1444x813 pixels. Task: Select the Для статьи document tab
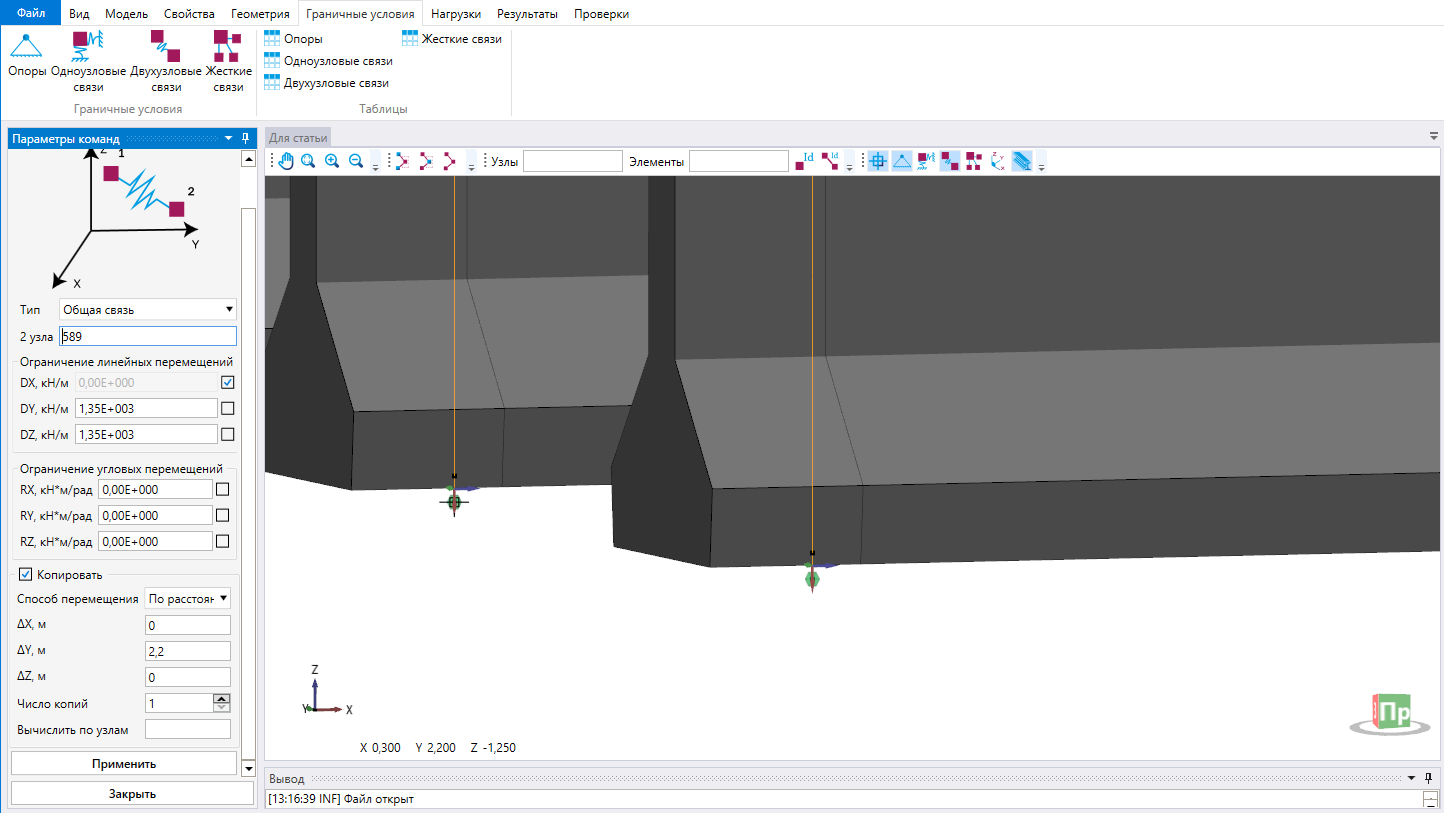(298, 138)
